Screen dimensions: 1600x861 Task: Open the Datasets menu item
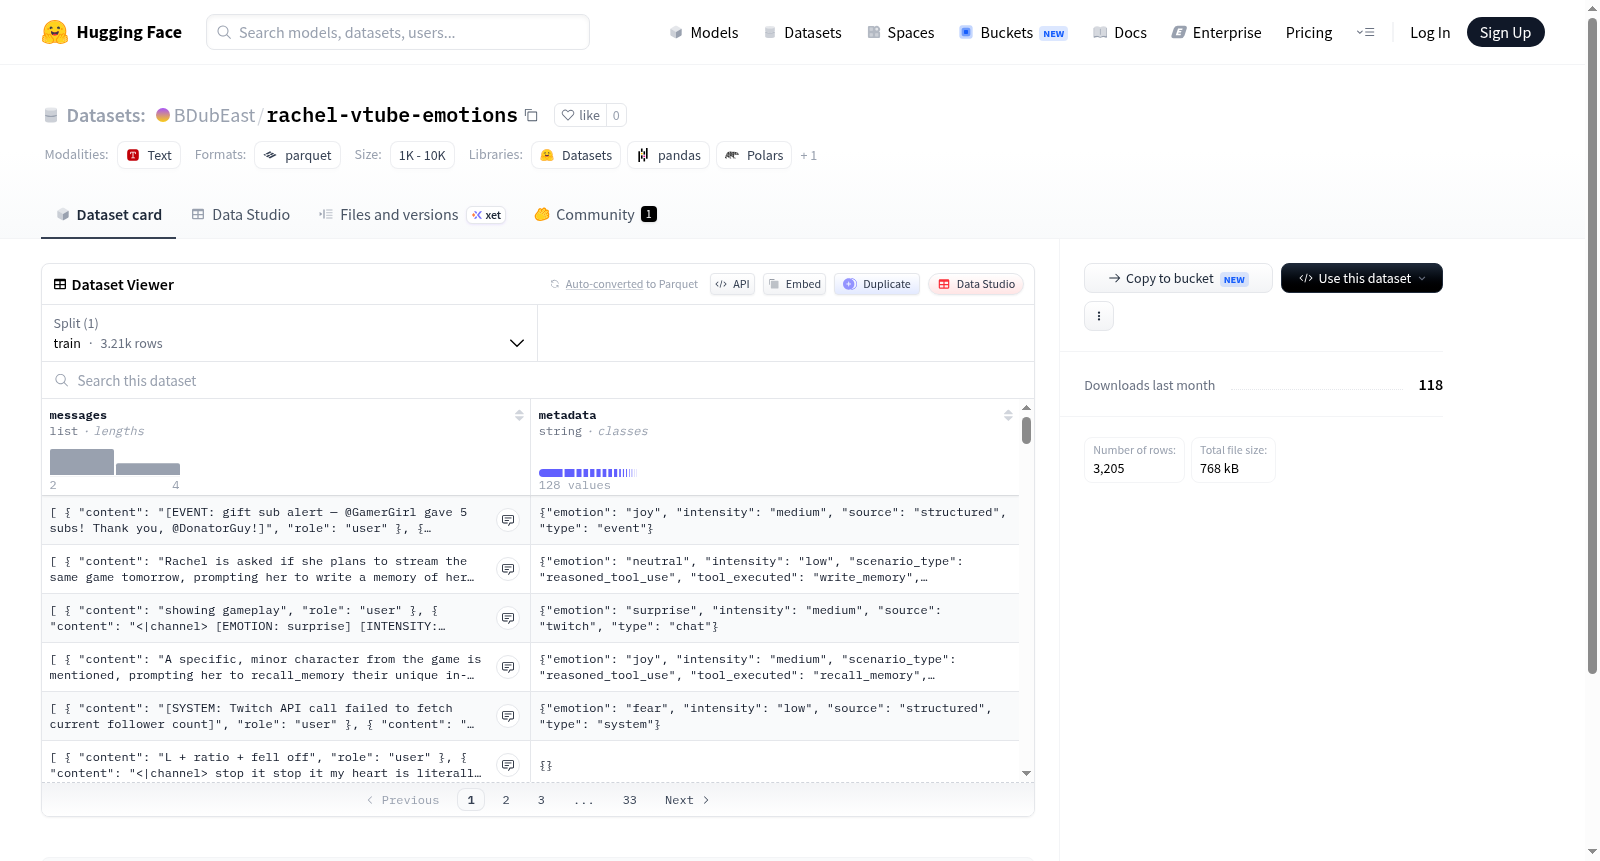(x=802, y=32)
